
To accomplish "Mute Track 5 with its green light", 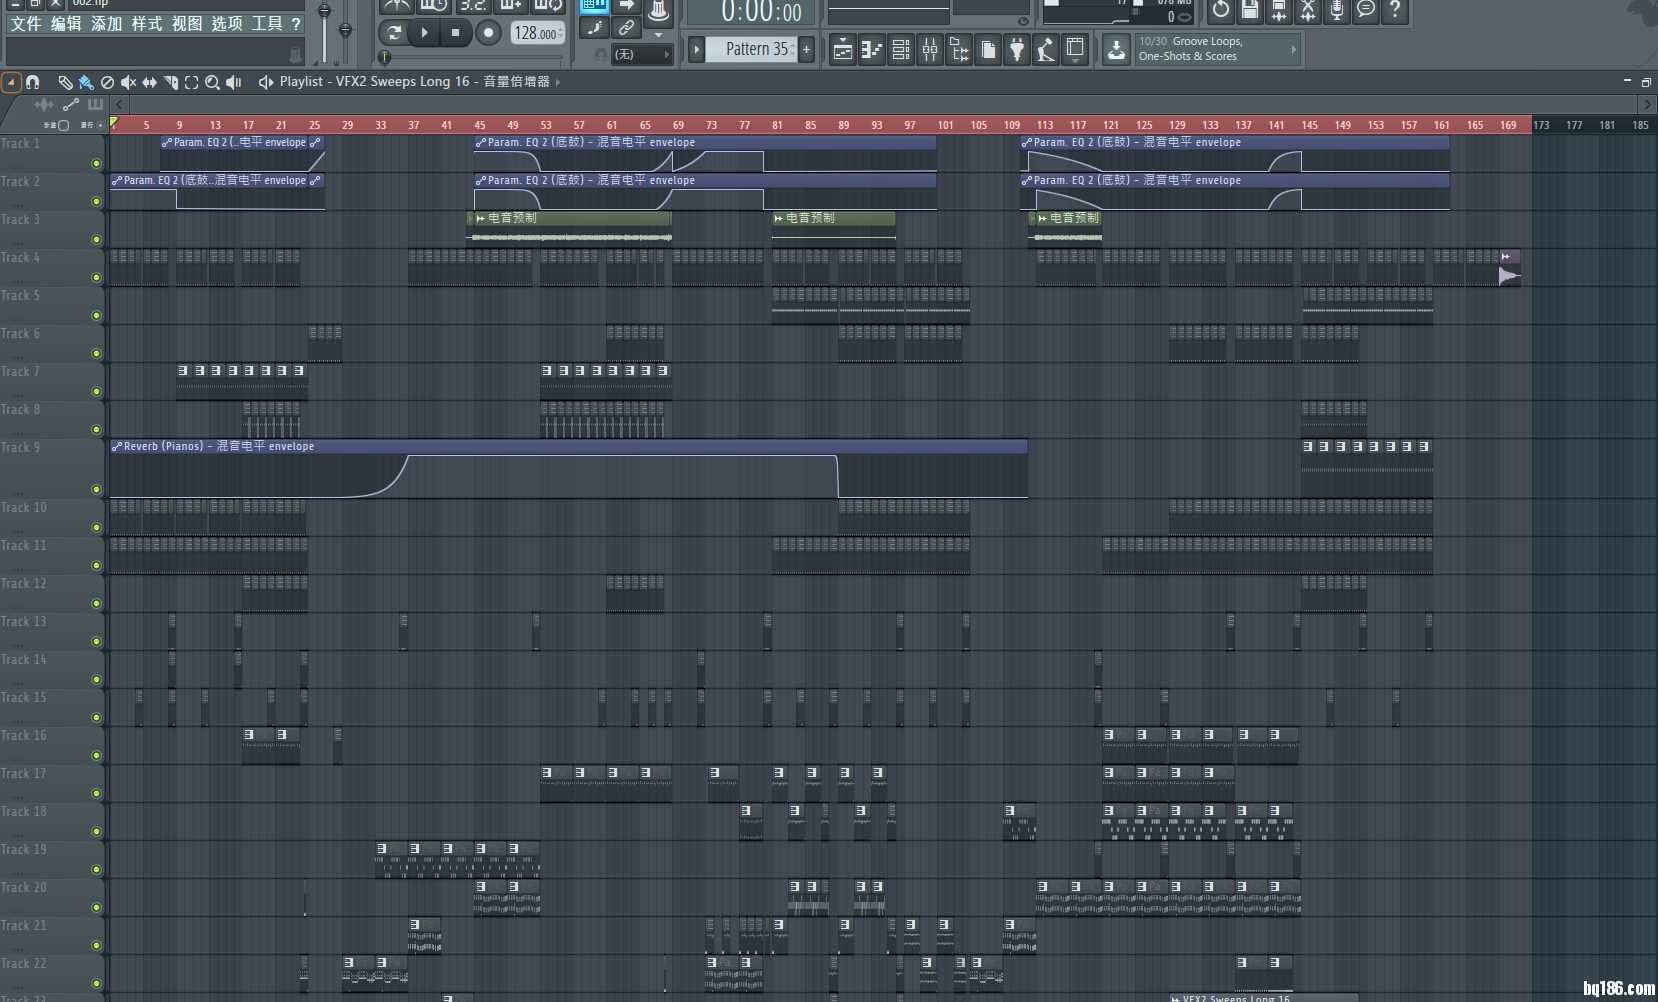I will [x=97, y=315].
